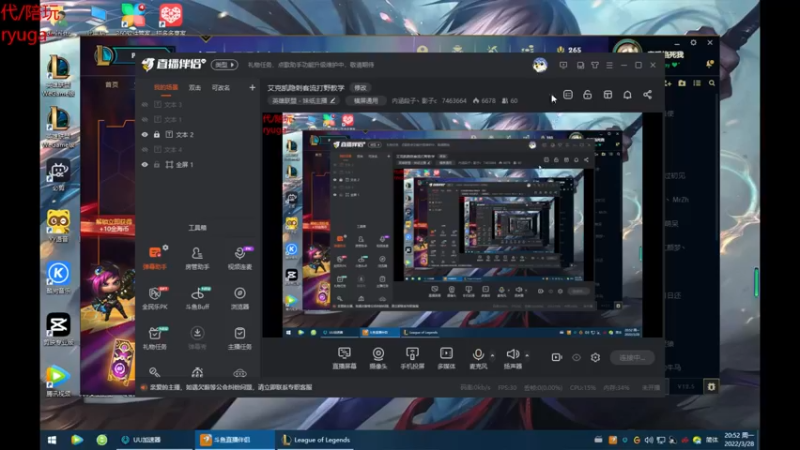Click the 连接中 start stream button
This screenshot has height=450, width=800.
click(x=632, y=358)
